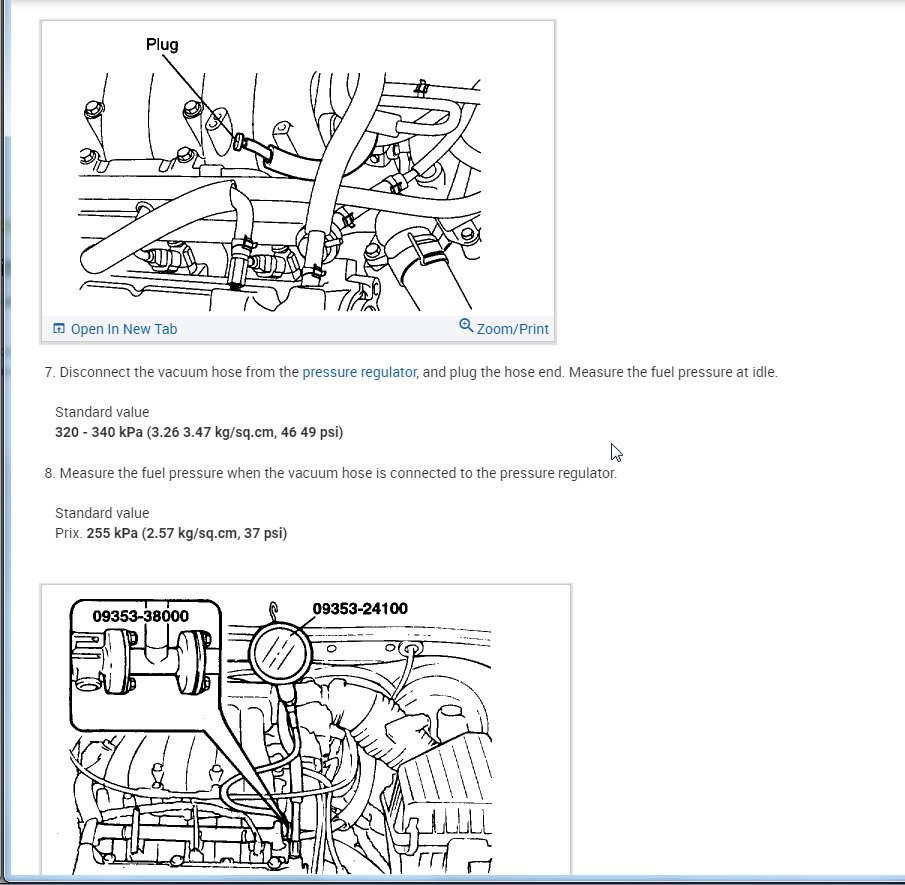The width and height of the screenshot is (905, 885).
Task: Click the Open In New Tab icon
Action: [59, 328]
